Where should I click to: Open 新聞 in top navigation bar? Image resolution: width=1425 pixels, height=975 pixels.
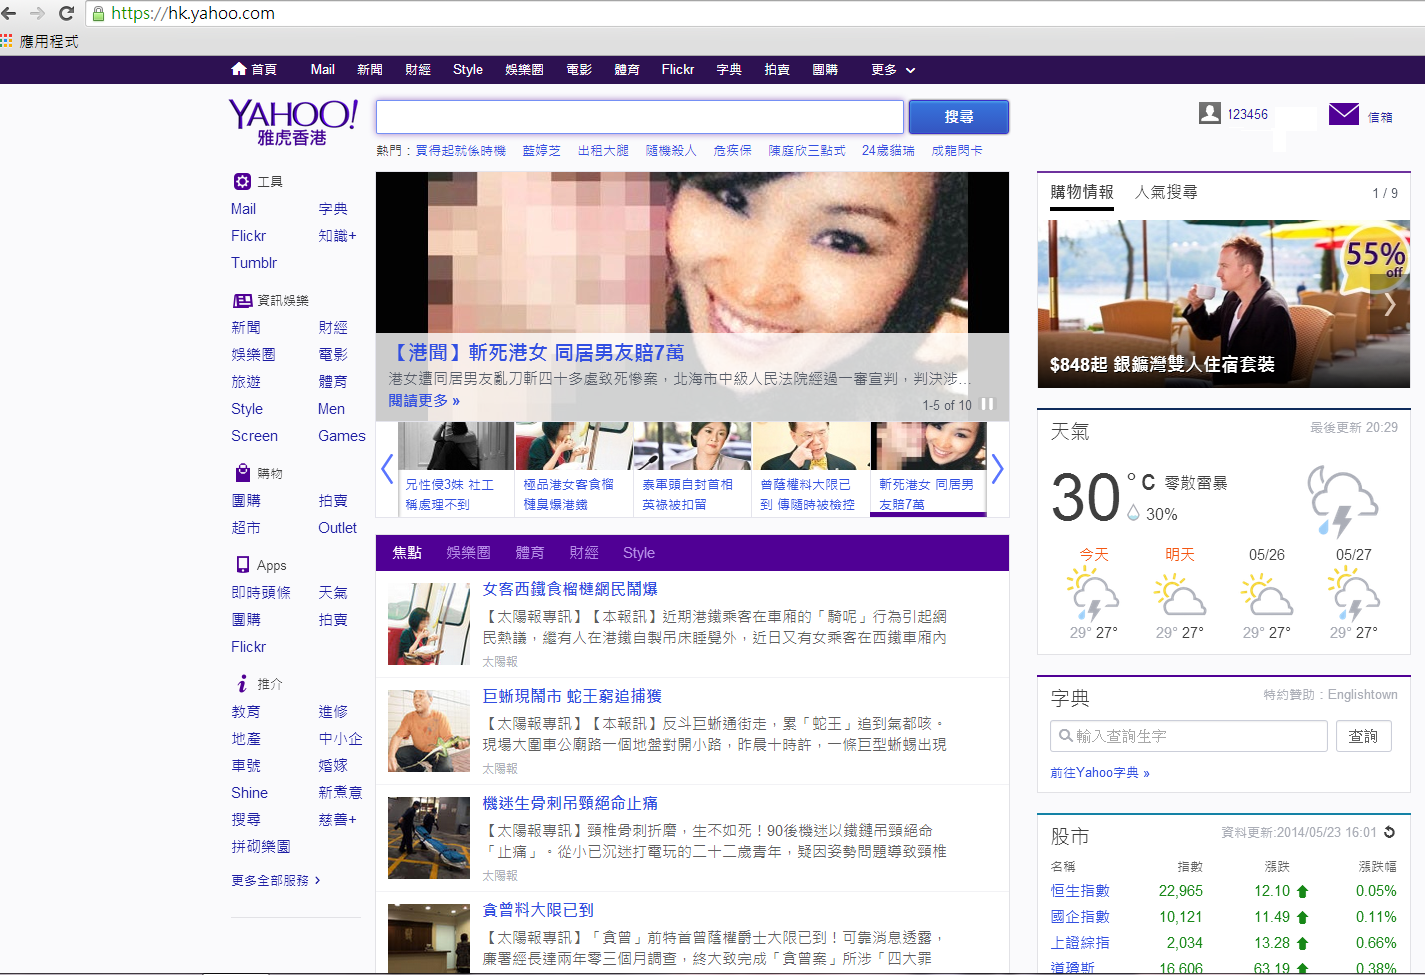click(370, 69)
